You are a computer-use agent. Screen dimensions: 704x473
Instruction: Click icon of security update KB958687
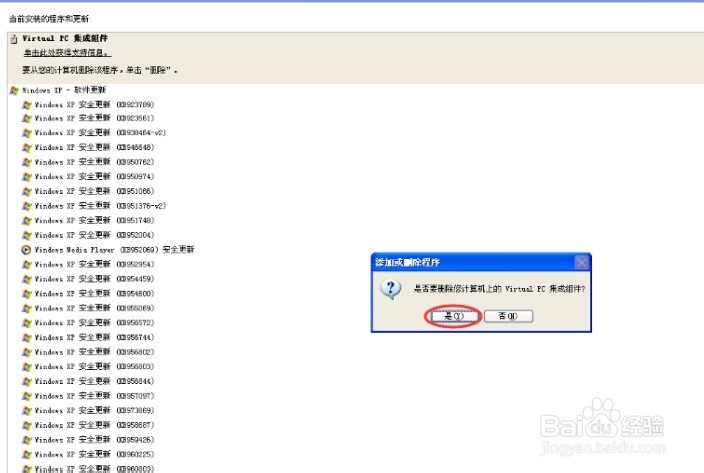[27, 425]
